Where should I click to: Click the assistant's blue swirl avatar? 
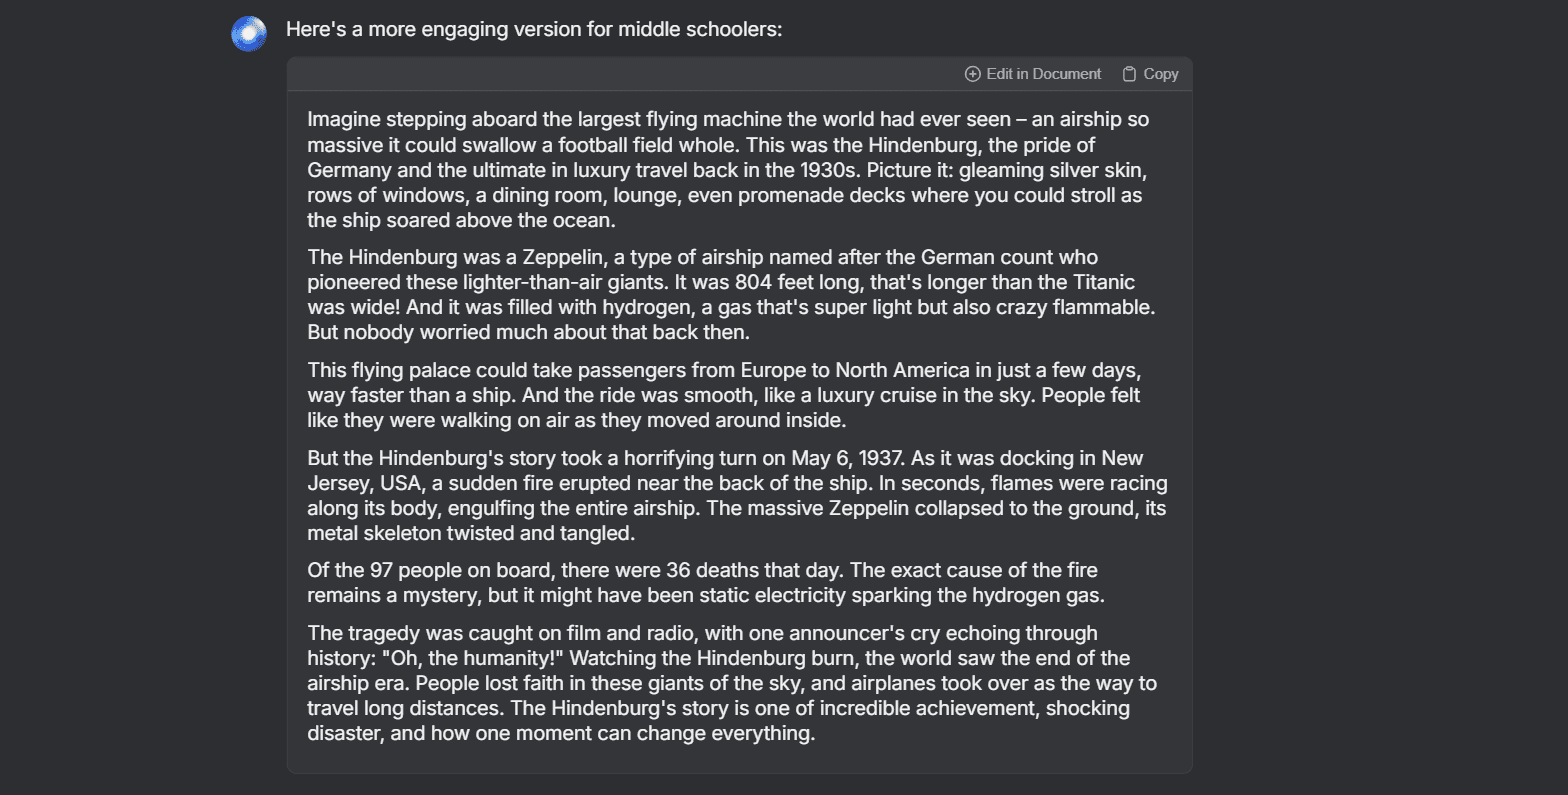[x=249, y=33]
